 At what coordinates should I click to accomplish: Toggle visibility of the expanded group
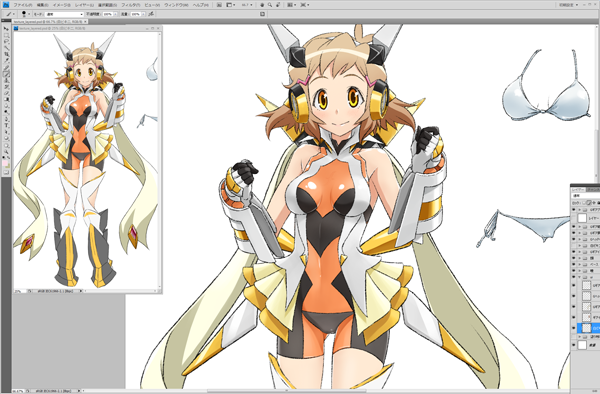coord(574,277)
